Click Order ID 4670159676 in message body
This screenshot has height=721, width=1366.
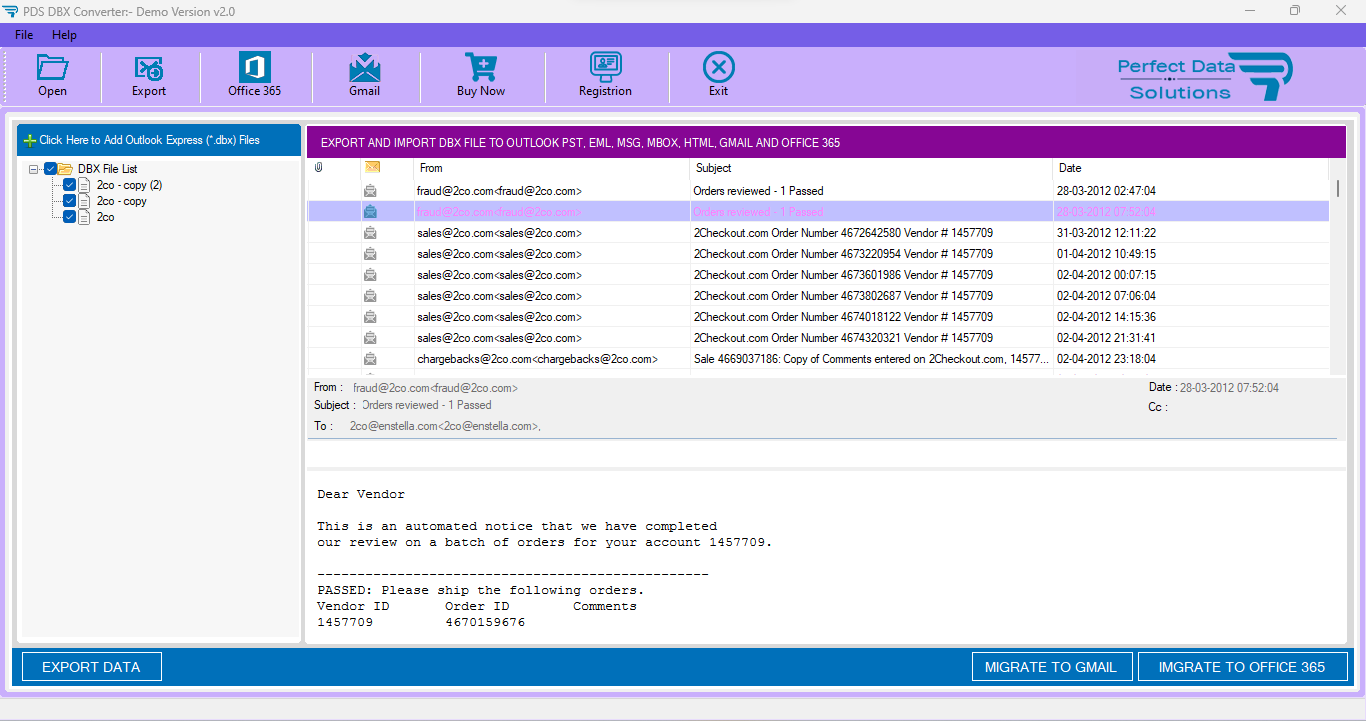485,622
